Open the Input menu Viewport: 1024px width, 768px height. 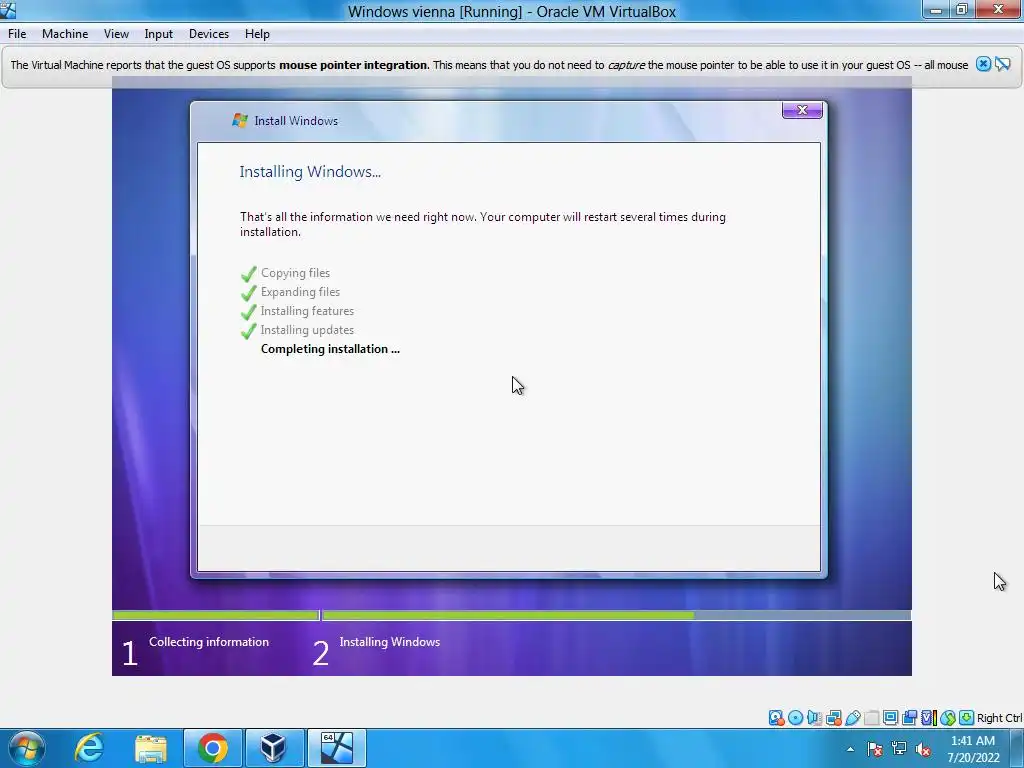(159, 34)
